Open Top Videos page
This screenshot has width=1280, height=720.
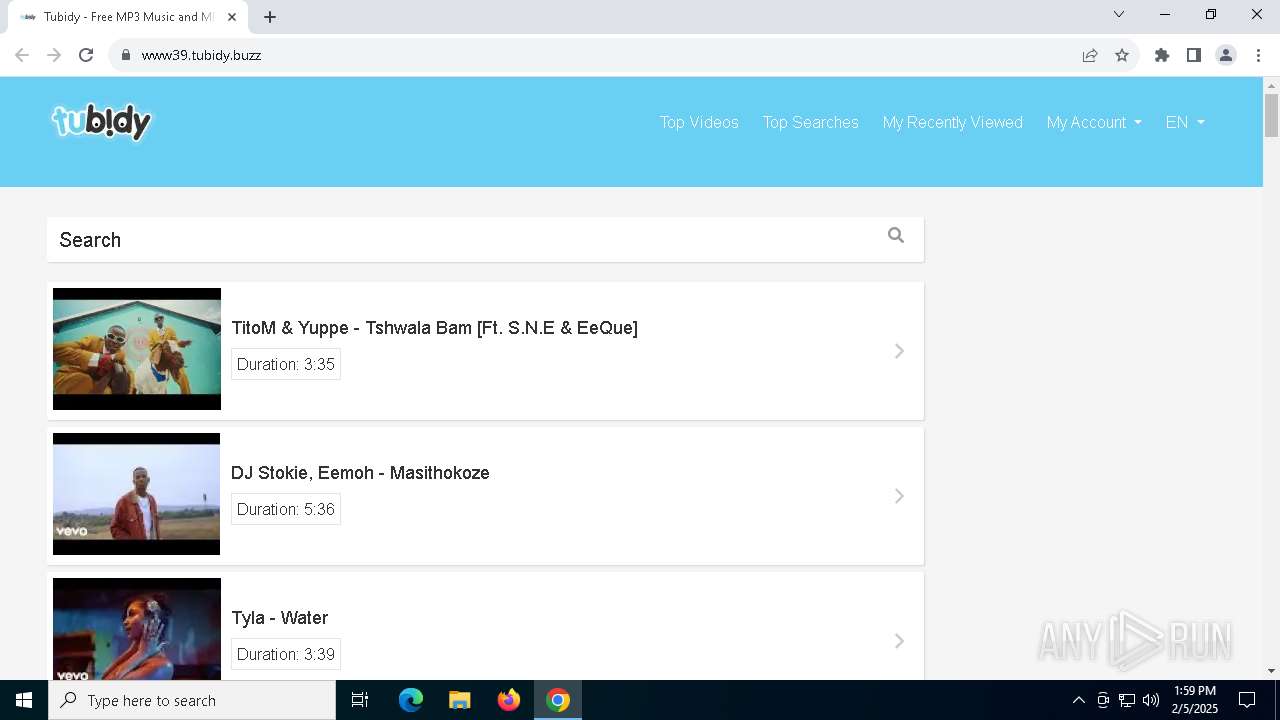[x=699, y=122]
